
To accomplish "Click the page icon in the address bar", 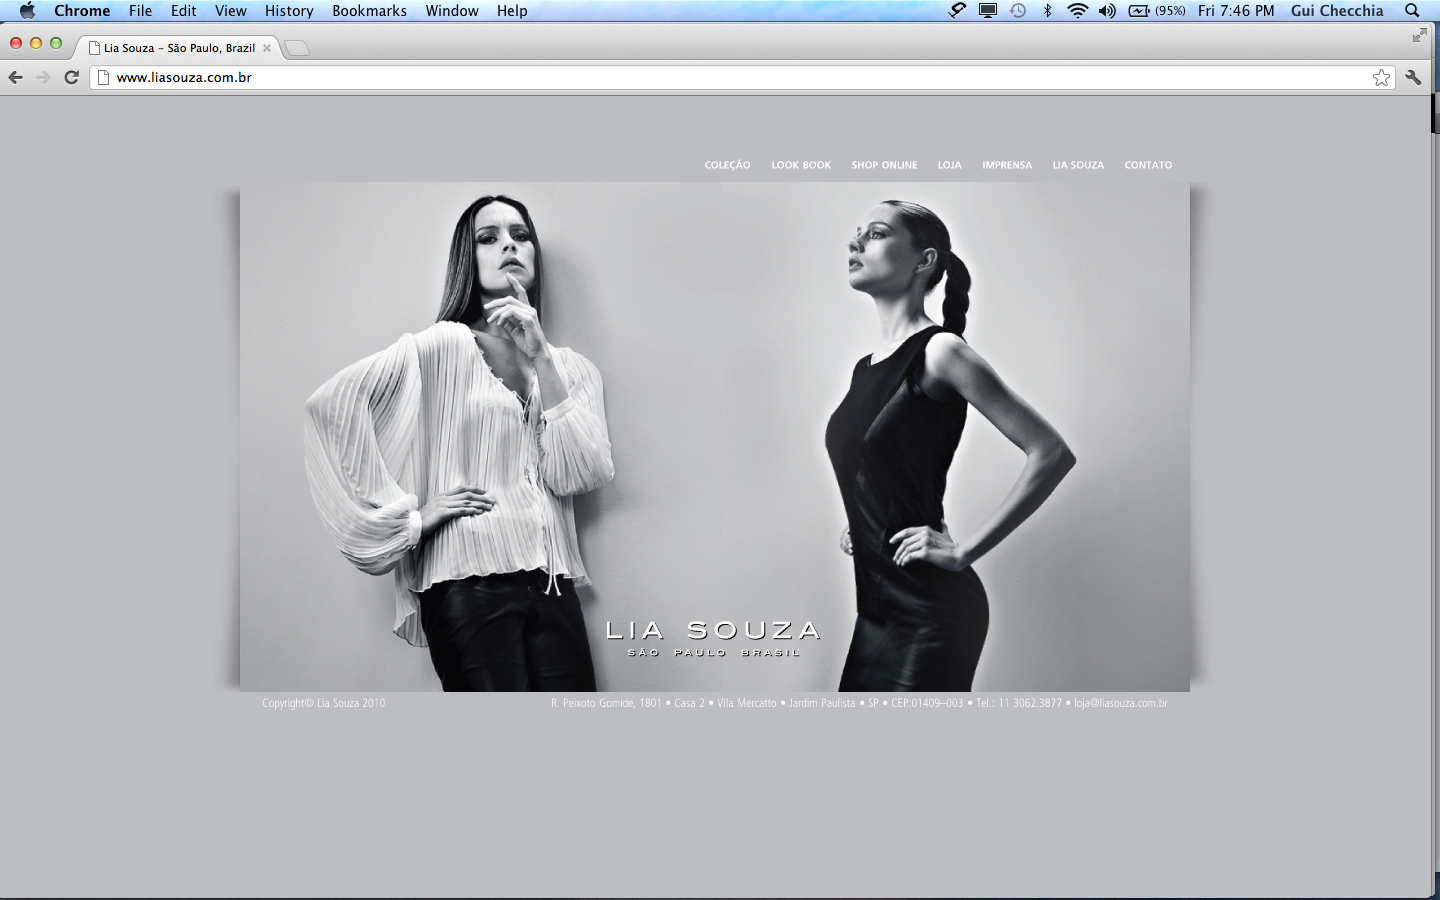I will [x=103, y=77].
